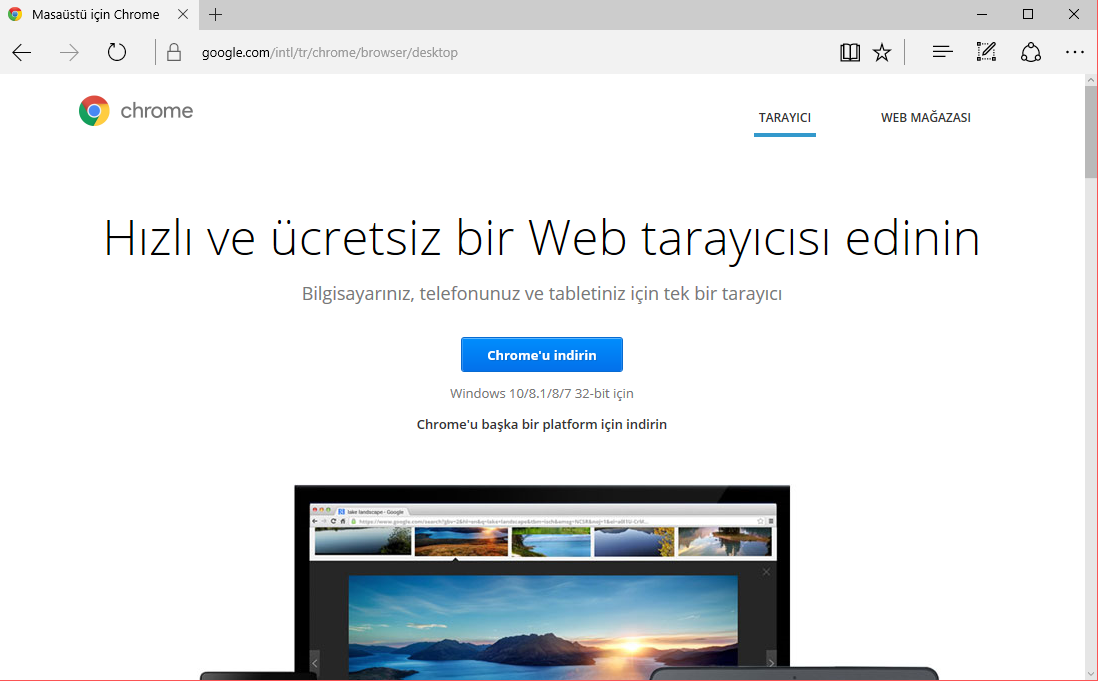
Task: Make a Web Note with pen icon
Action: click(x=986, y=52)
